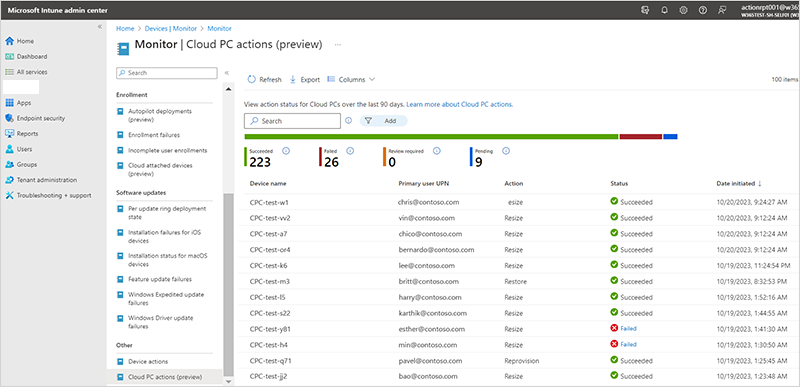Click the menu pane scrollbar thumb
Image resolution: width=800 pixels, height=387 pixels.
point(228,285)
